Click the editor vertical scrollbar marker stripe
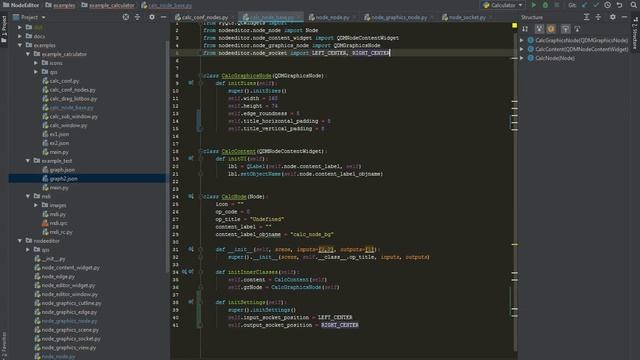Screen dimensions: 640x360 [x=515, y=192]
